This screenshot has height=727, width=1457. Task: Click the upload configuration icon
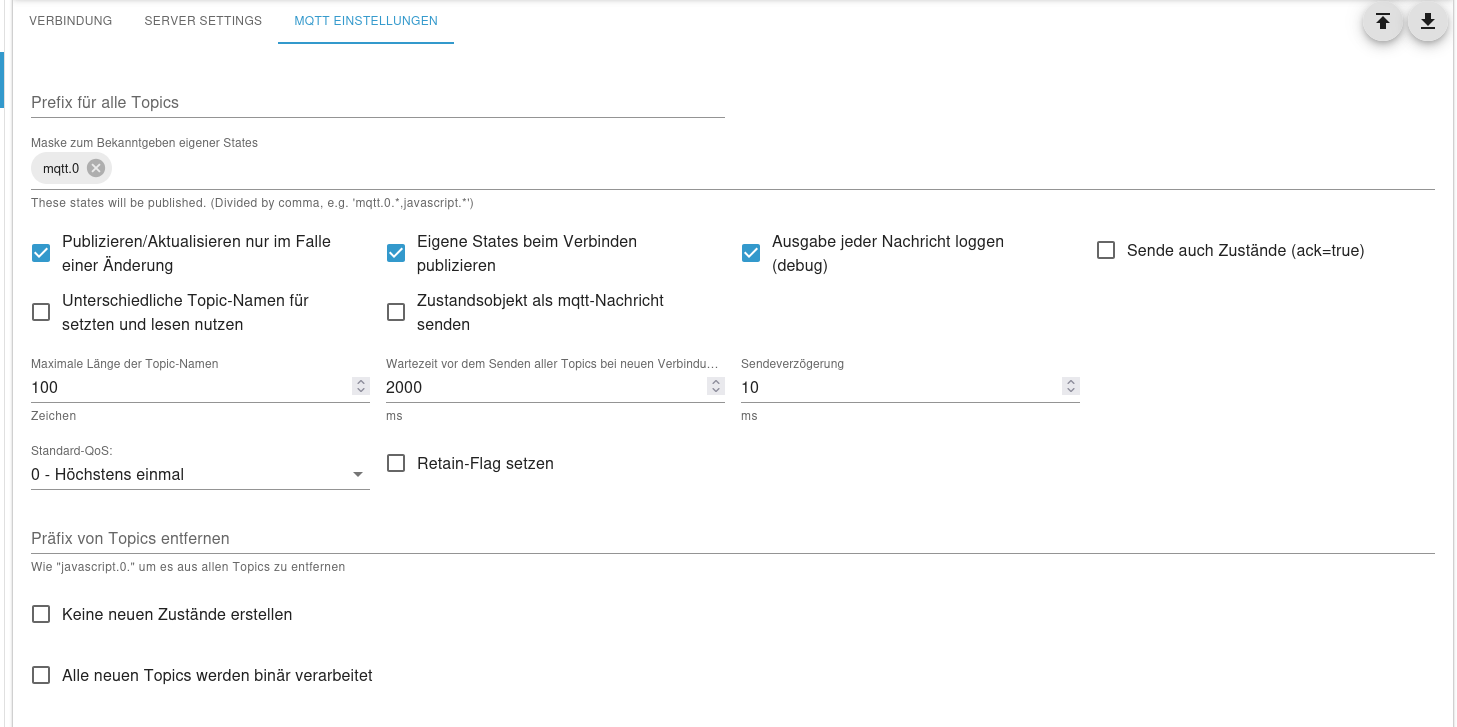pos(1383,22)
